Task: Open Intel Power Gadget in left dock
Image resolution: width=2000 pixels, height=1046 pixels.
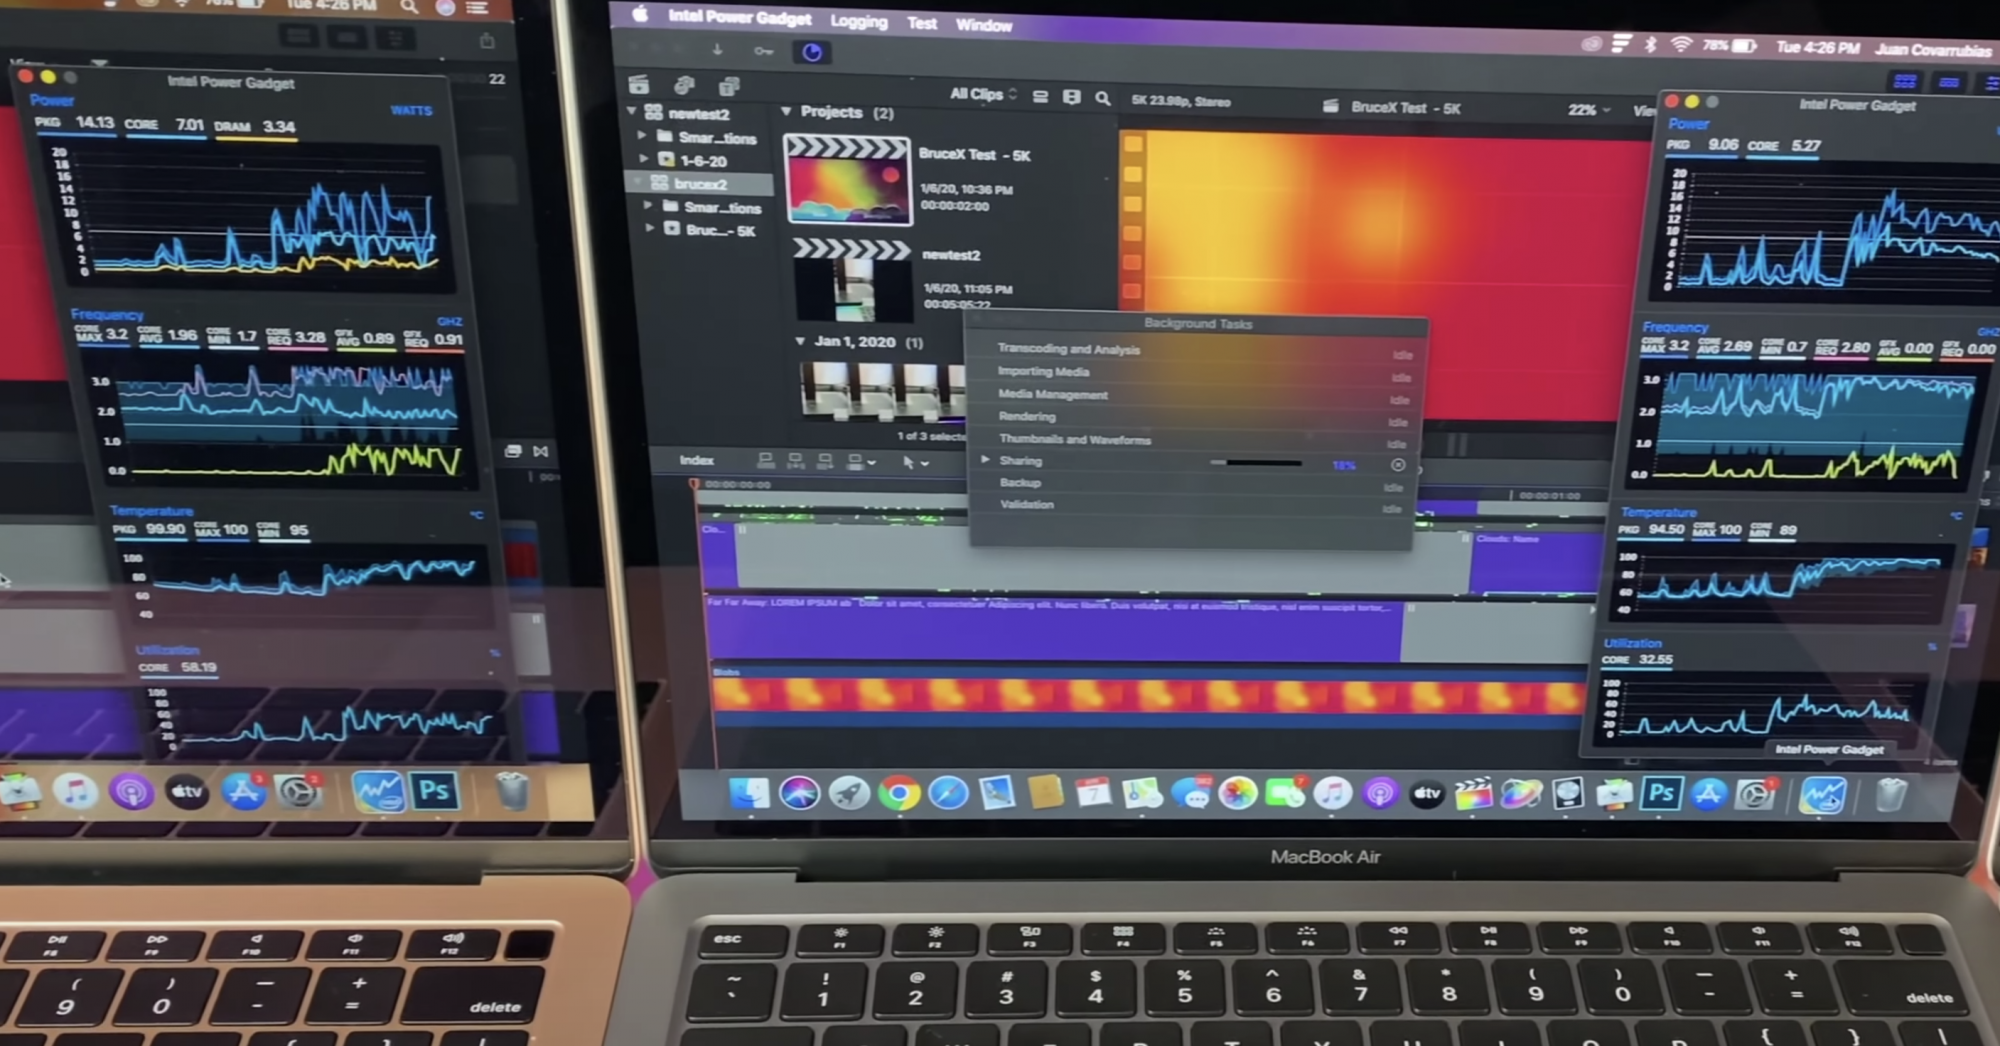Action: [378, 791]
